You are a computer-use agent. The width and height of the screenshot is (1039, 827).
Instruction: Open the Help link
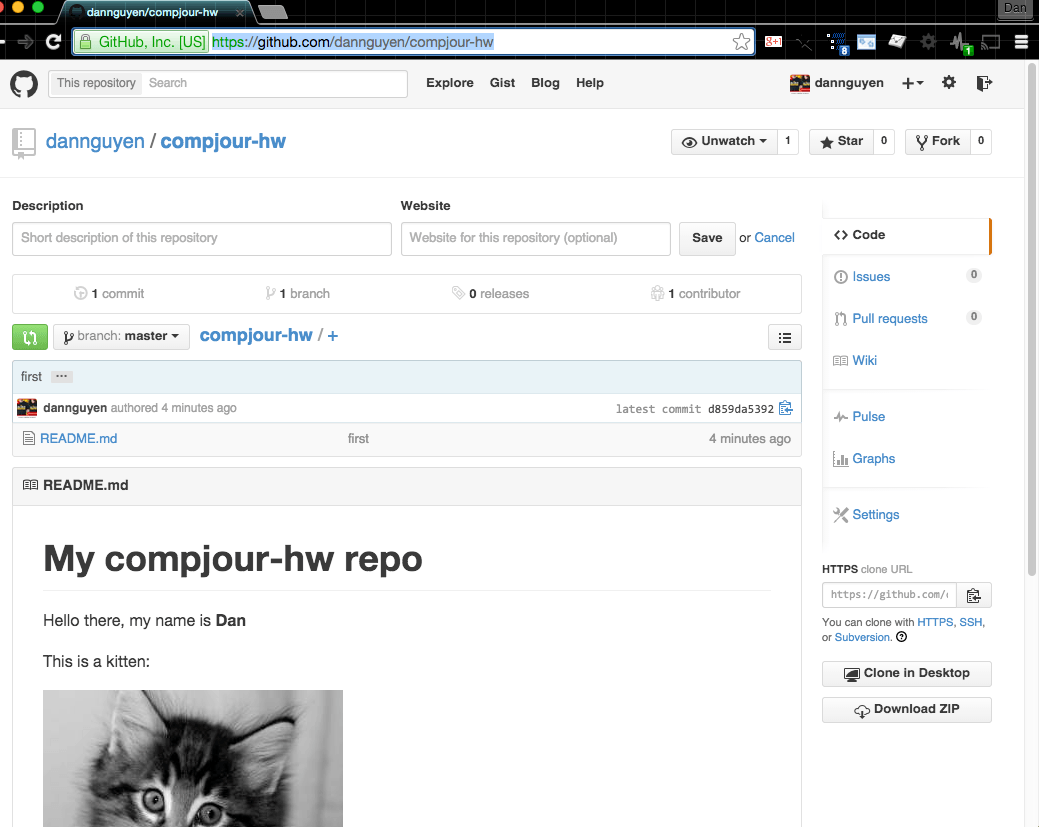point(590,83)
